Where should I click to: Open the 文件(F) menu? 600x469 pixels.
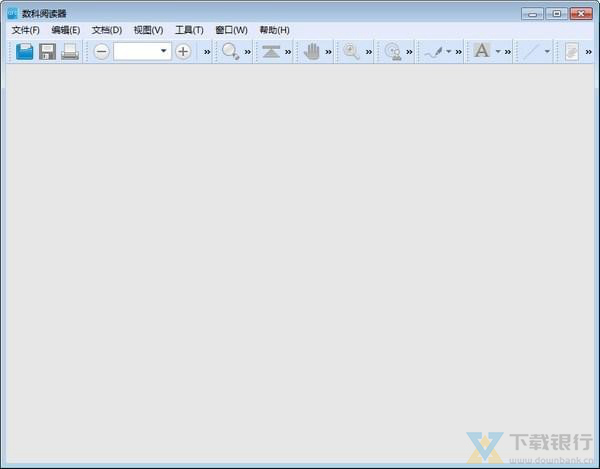[x=25, y=30]
